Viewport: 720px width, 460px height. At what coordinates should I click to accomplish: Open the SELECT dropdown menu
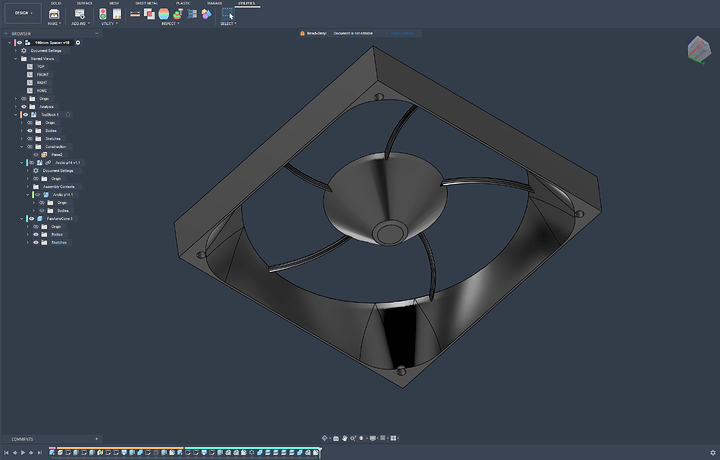point(228,23)
